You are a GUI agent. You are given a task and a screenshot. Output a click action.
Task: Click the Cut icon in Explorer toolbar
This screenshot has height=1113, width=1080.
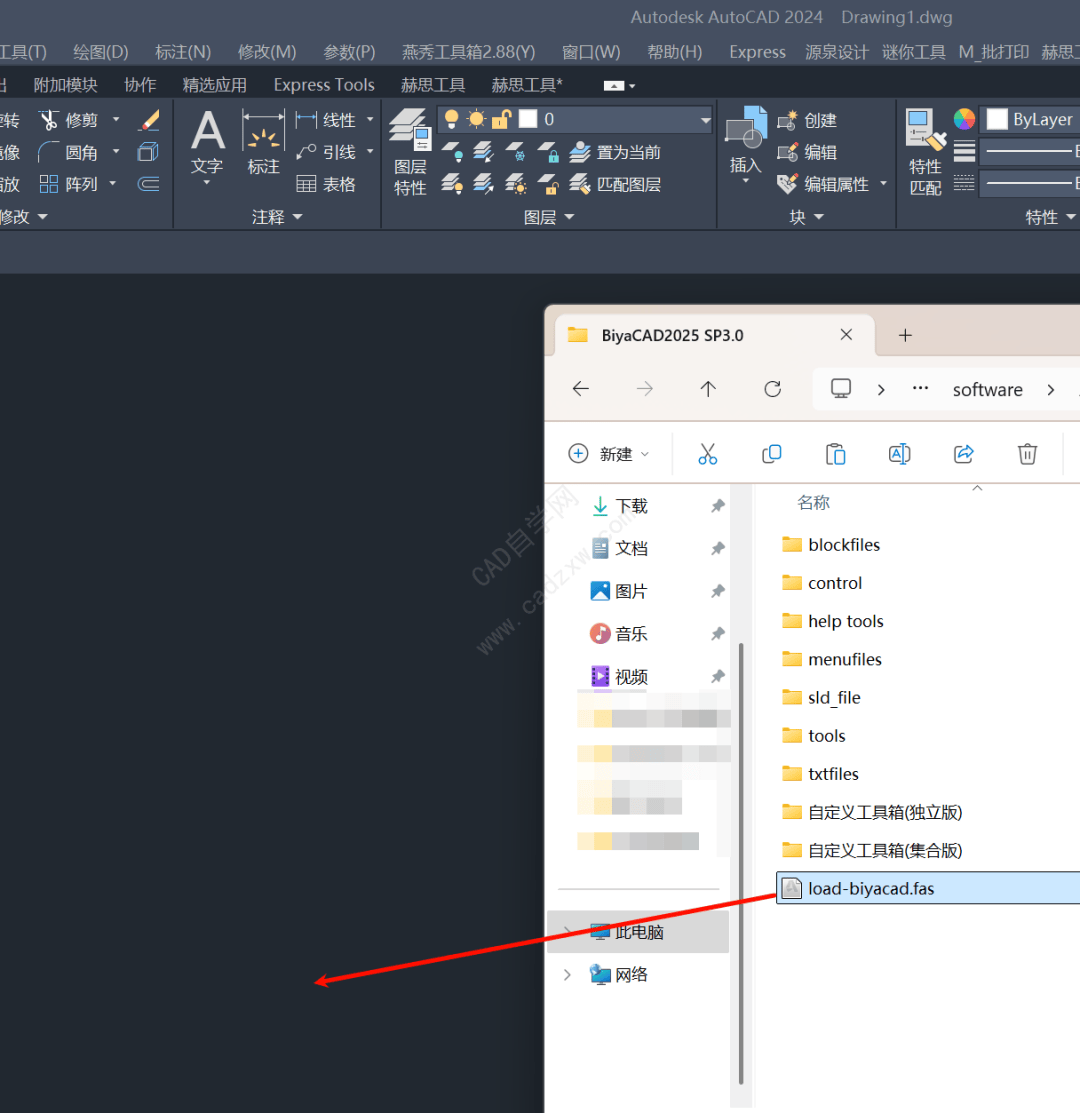tap(707, 454)
